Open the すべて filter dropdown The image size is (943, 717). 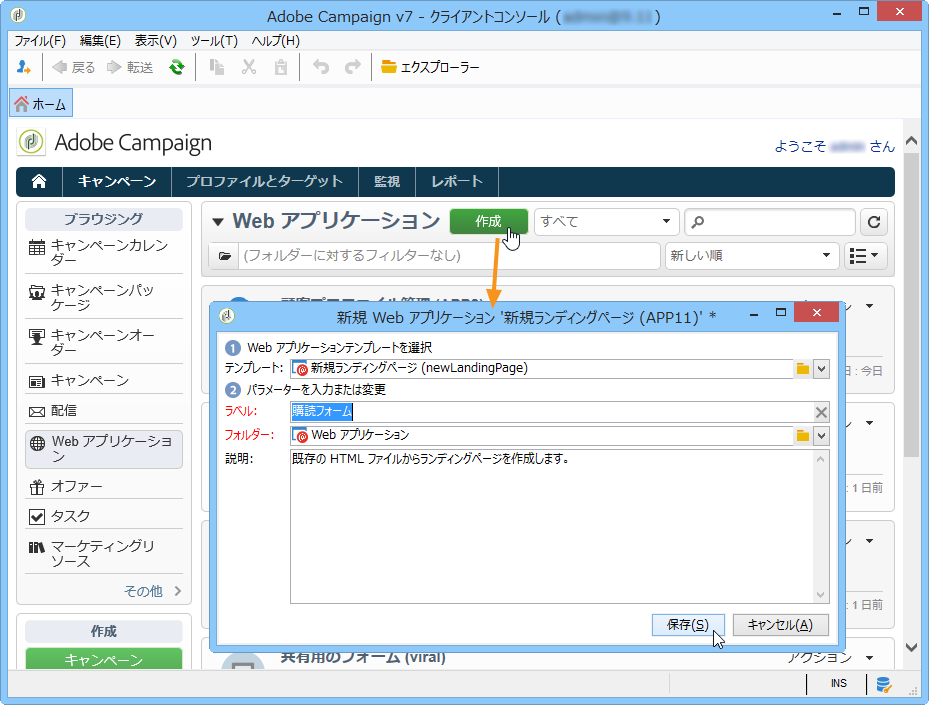point(606,221)
